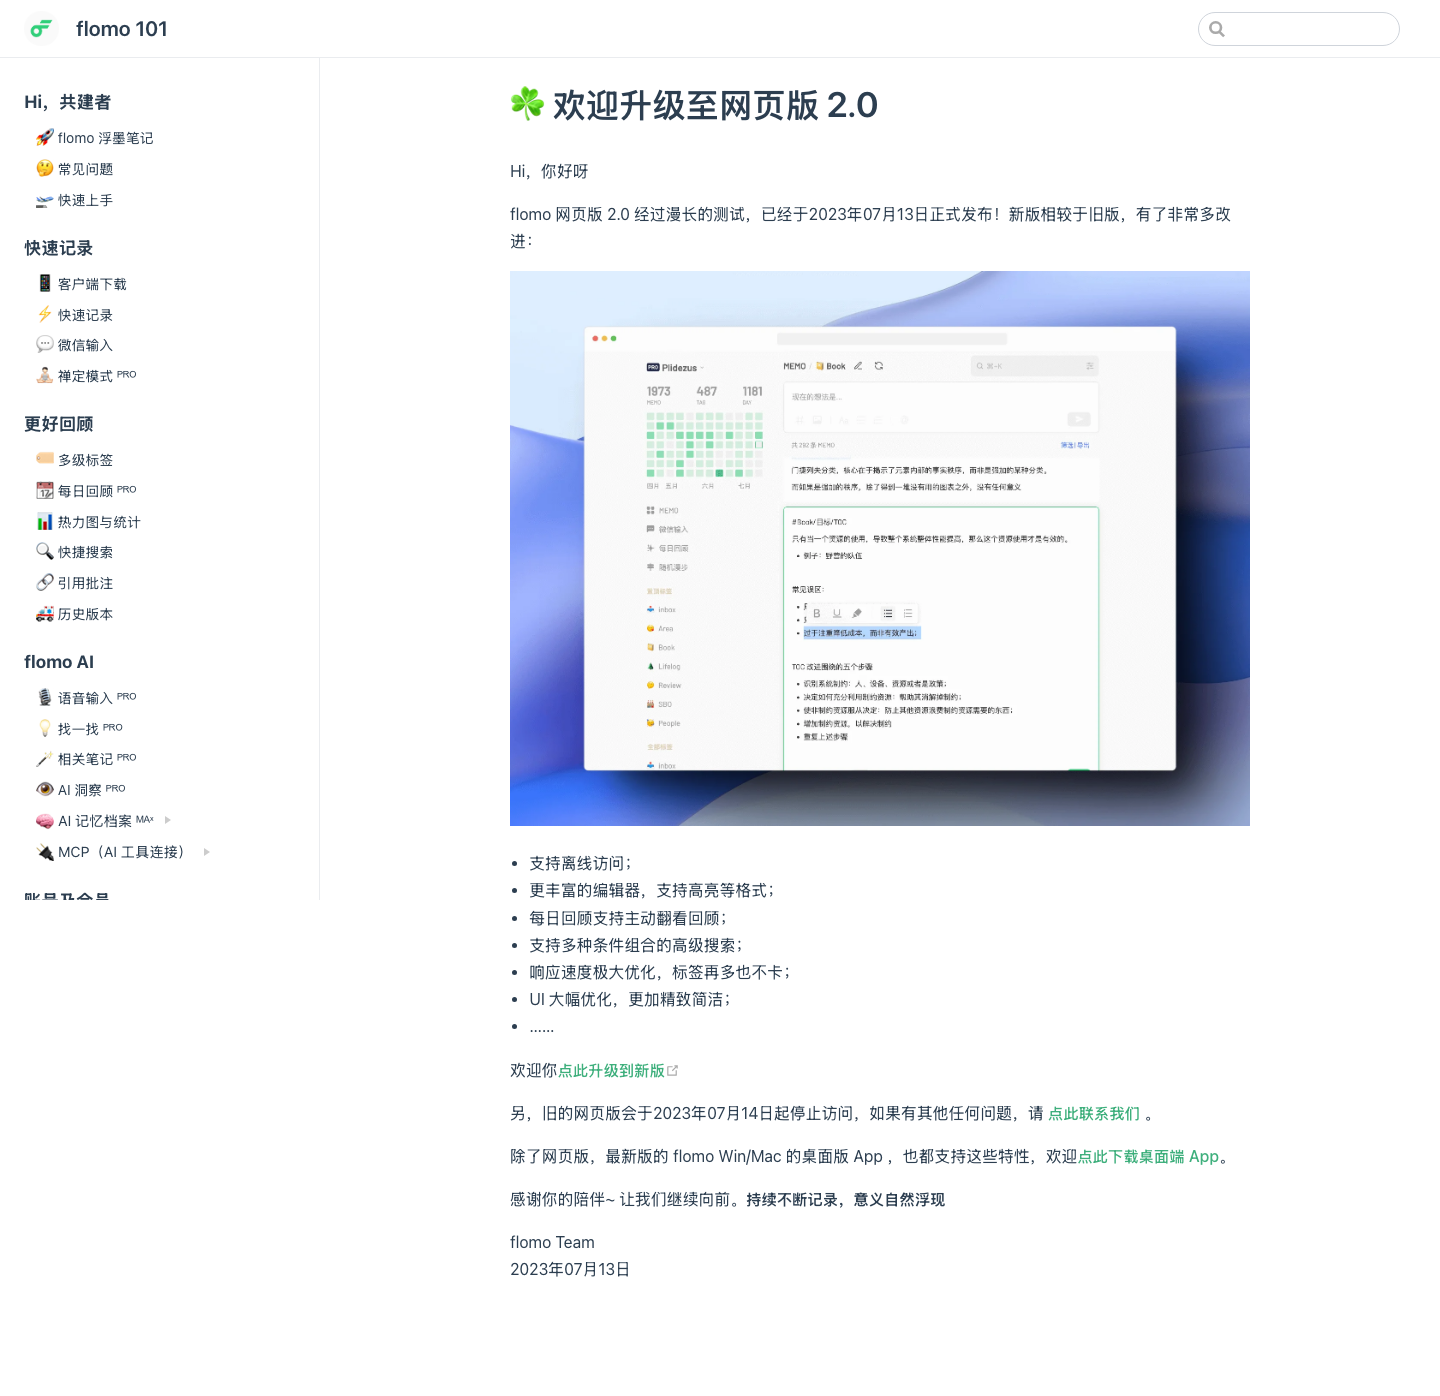Click the four-leaf clover icon in title

527,104
